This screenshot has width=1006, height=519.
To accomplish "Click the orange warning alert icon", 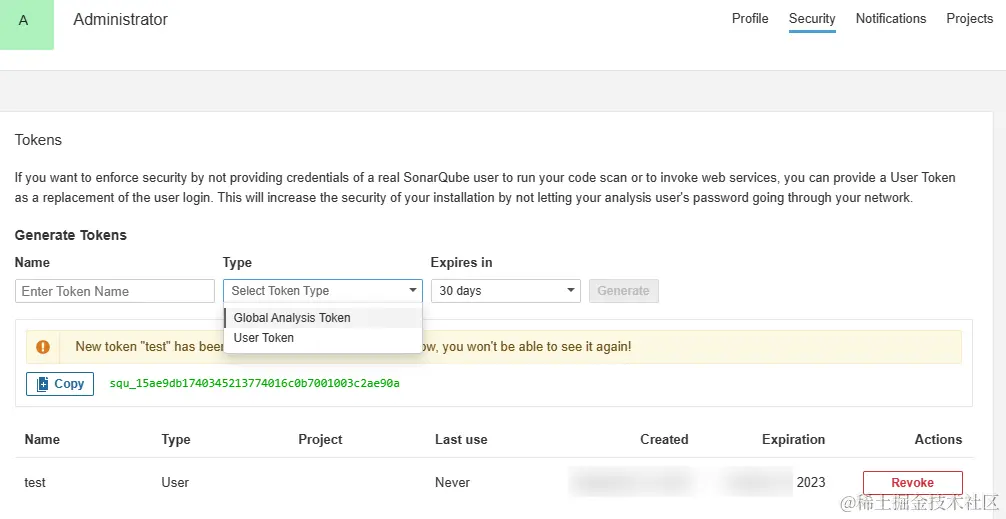I will pyautogui.click(x=43, y=347).
